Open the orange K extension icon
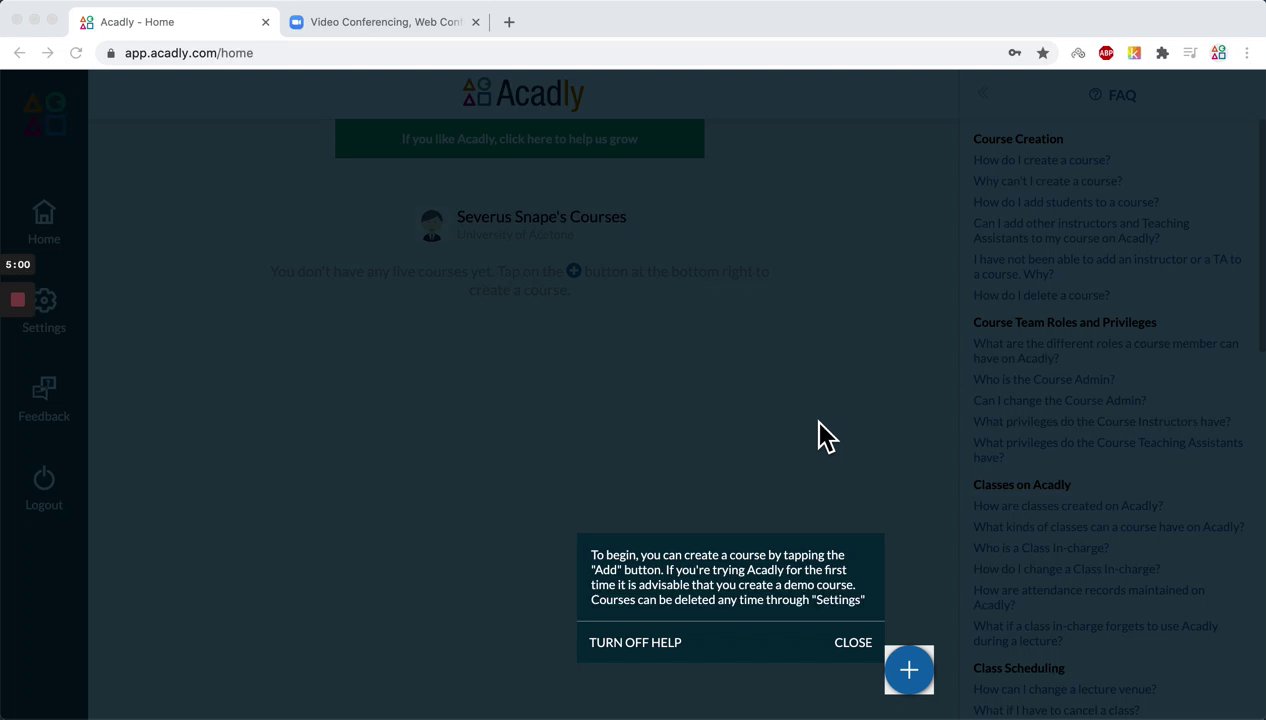The width and height of the screenshot is (1266, 720). [1134, 53]
